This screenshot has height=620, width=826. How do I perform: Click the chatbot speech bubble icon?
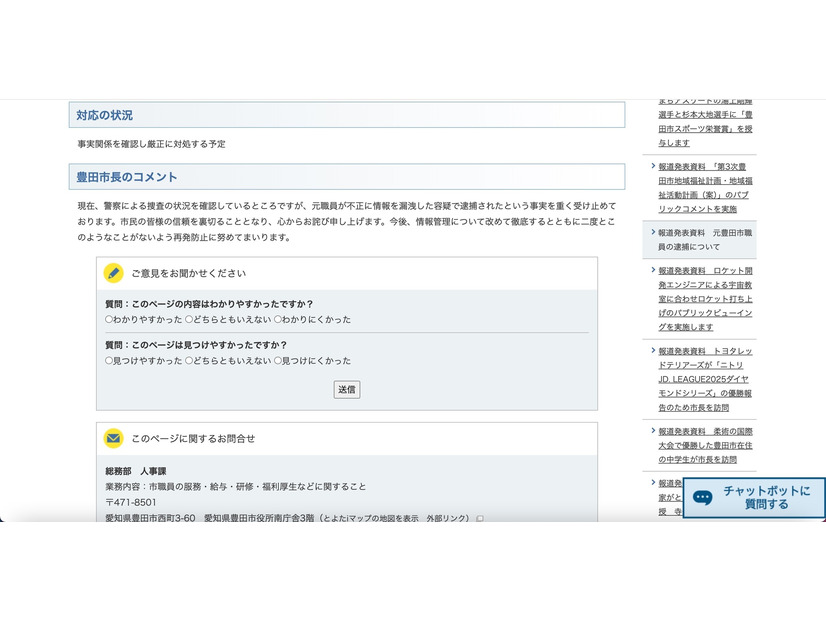pyautogui.click(x=703, y=497)
